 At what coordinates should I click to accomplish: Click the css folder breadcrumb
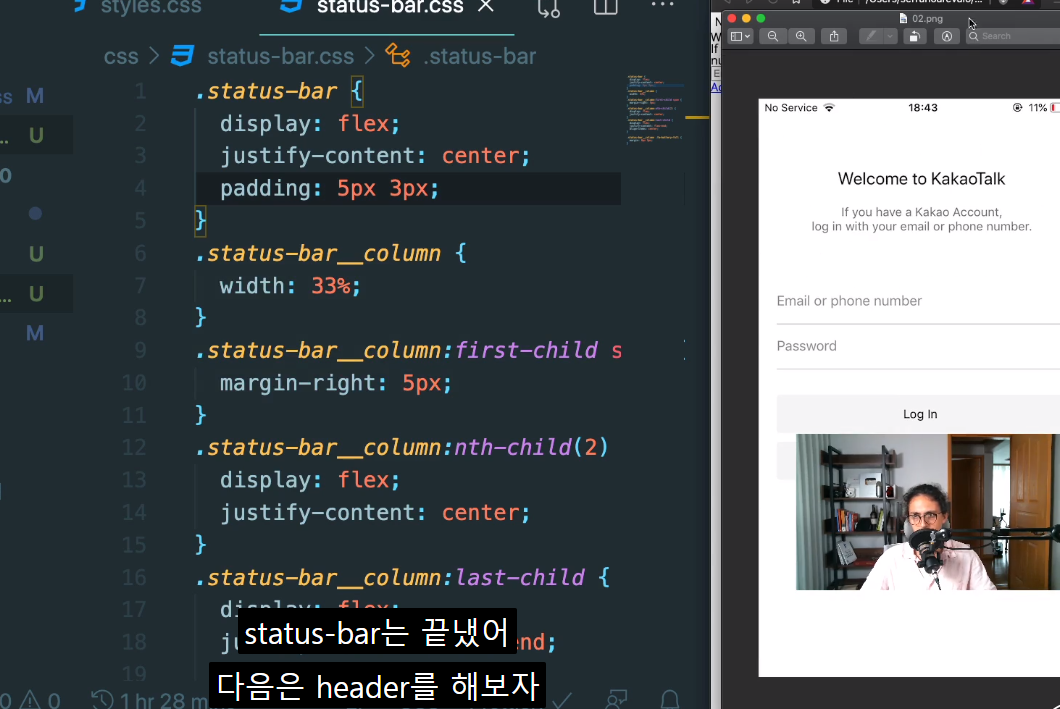click(121, 56)
